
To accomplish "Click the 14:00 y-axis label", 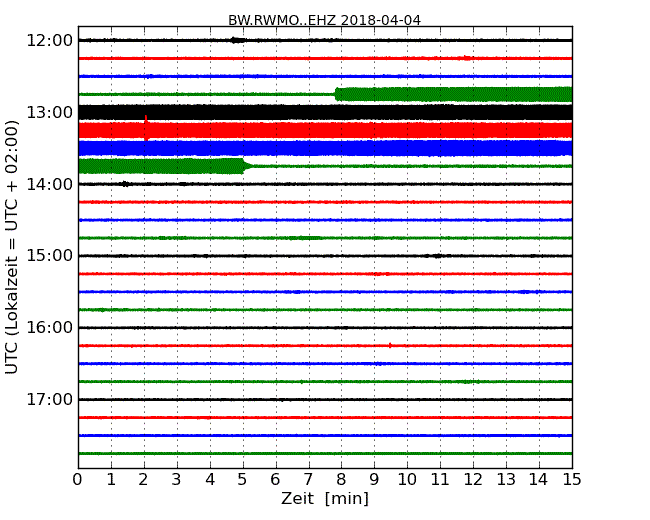I will click(50, 184).
